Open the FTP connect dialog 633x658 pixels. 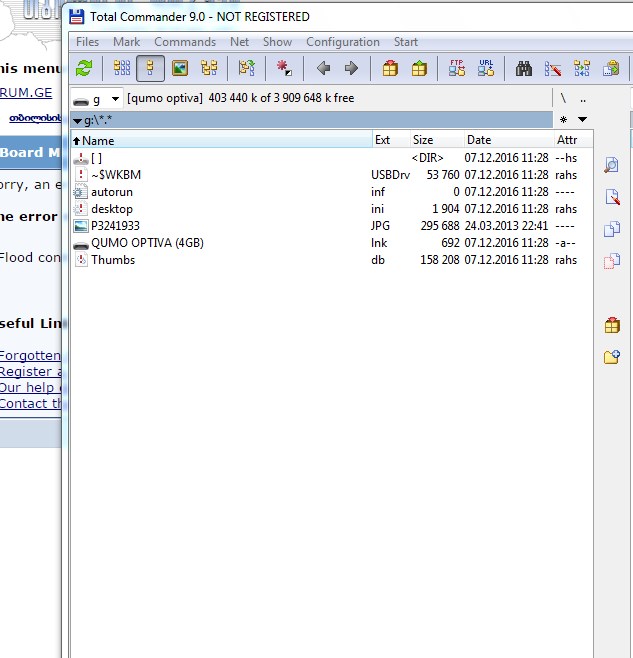(457, 68)
